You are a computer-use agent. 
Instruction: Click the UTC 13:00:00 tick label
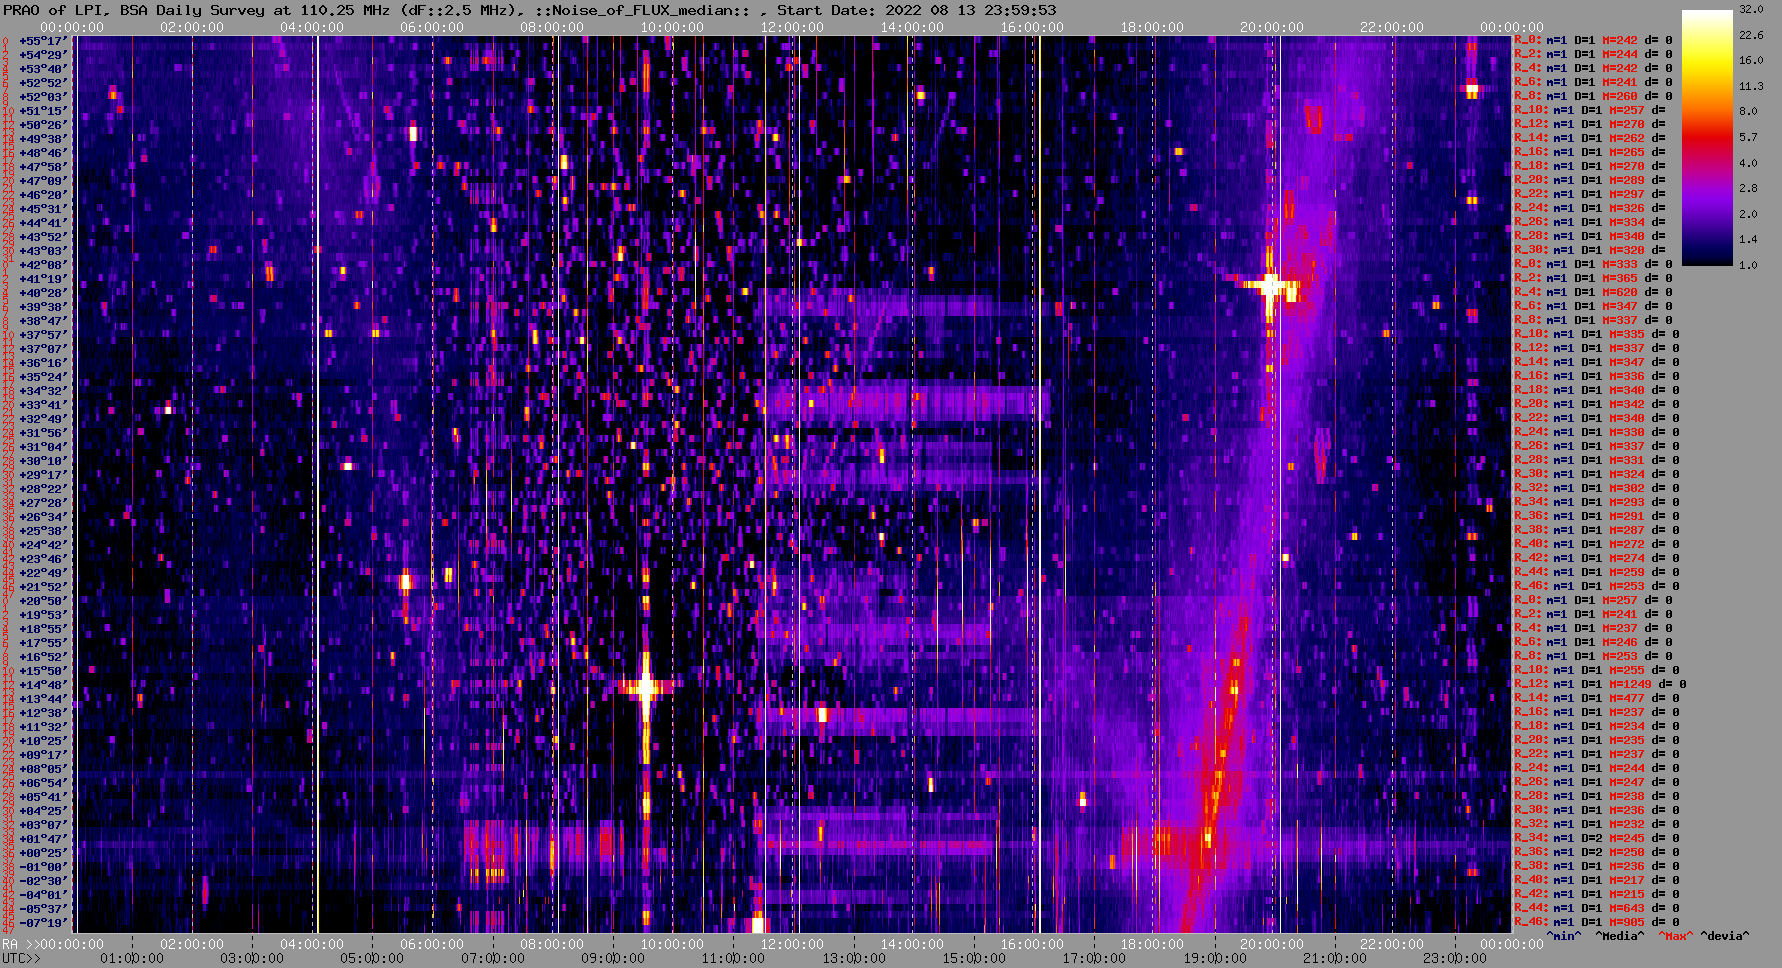click(x=853, y=958)
